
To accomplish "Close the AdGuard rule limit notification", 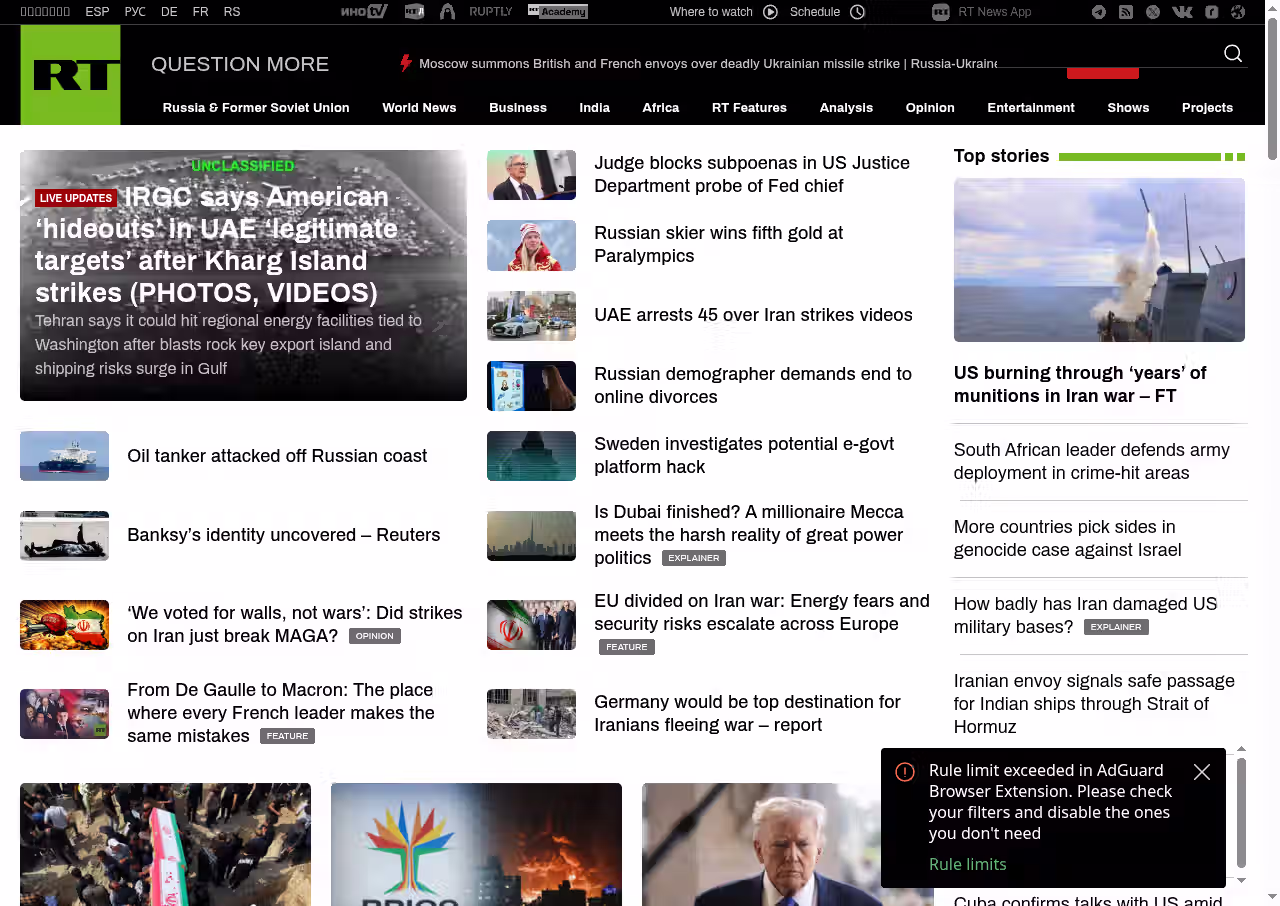I will 1202,772.
